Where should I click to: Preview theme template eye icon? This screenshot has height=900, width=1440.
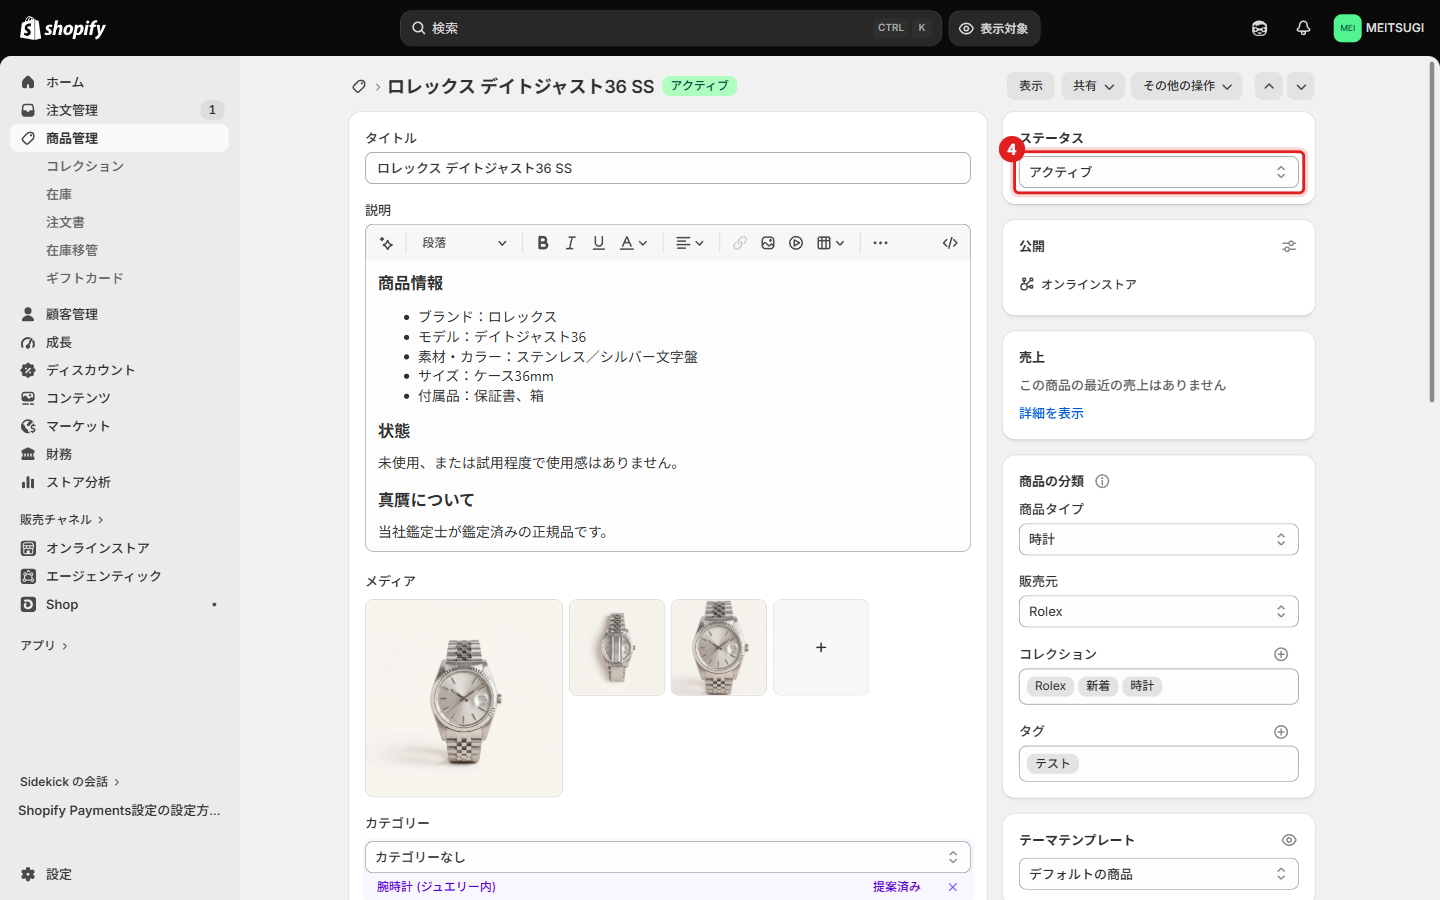[x=1289, y=840]
